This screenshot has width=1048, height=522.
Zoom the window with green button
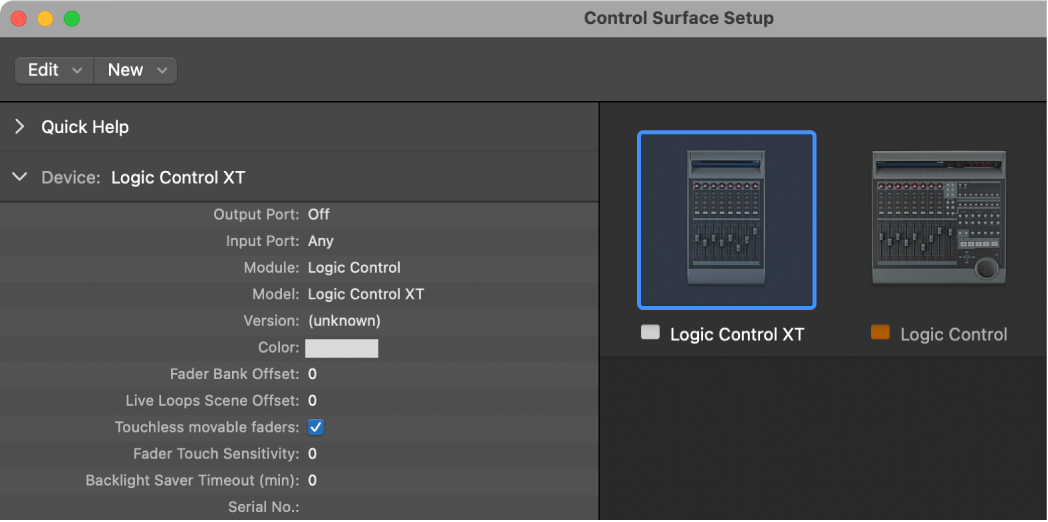72,19
